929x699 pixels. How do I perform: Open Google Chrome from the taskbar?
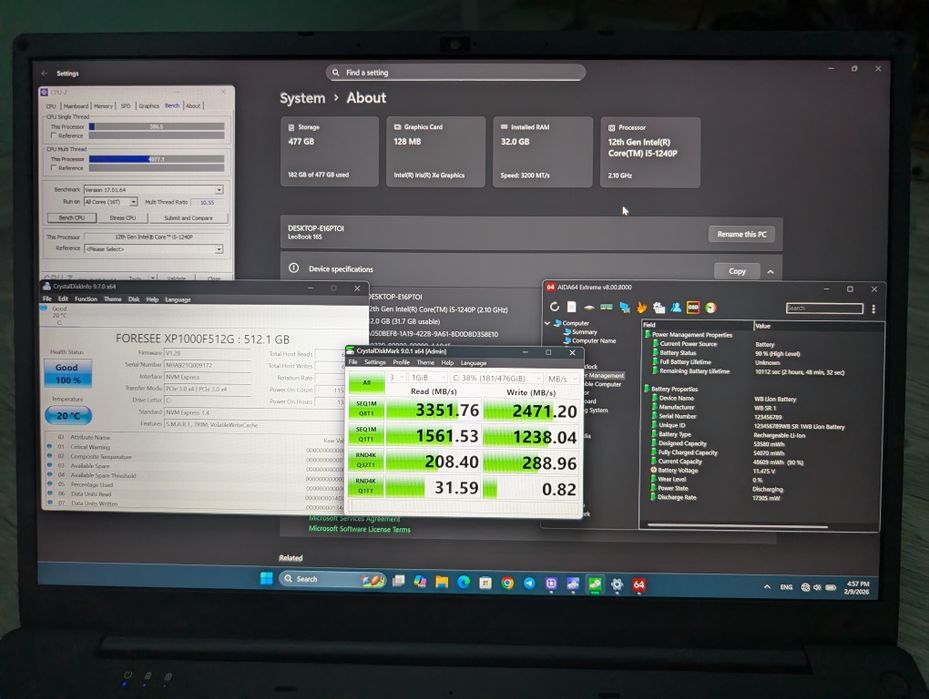[x=507, y=583]
